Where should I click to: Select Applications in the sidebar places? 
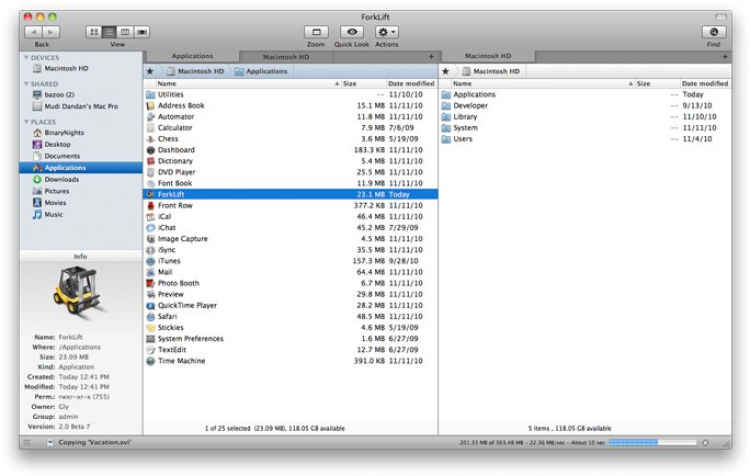81,167
